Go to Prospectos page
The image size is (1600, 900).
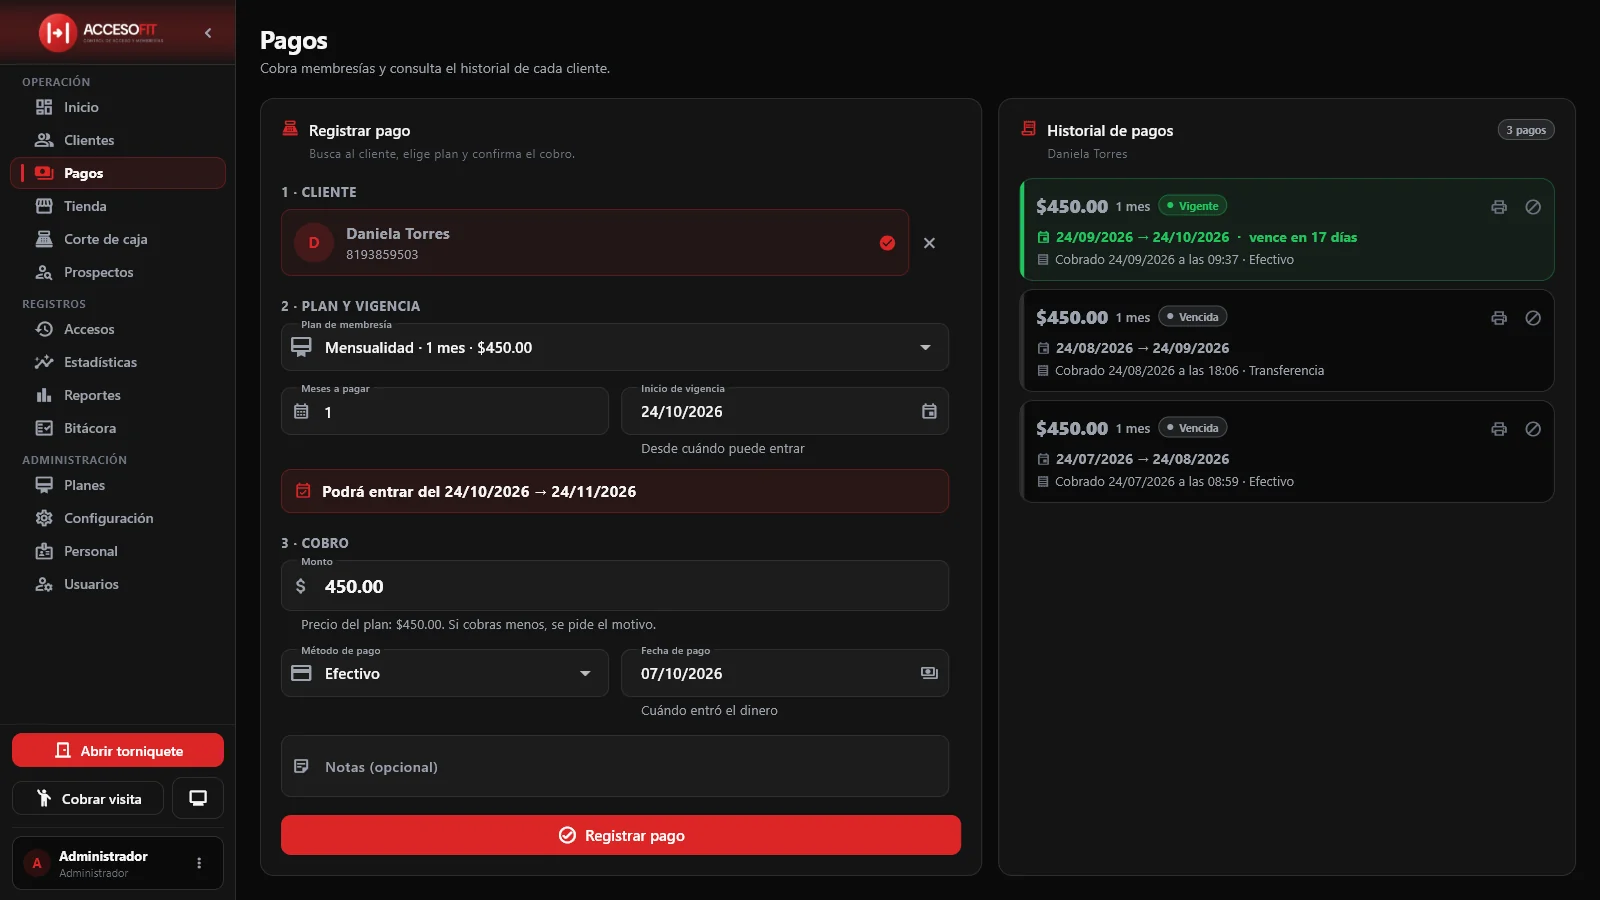(118, 272)
